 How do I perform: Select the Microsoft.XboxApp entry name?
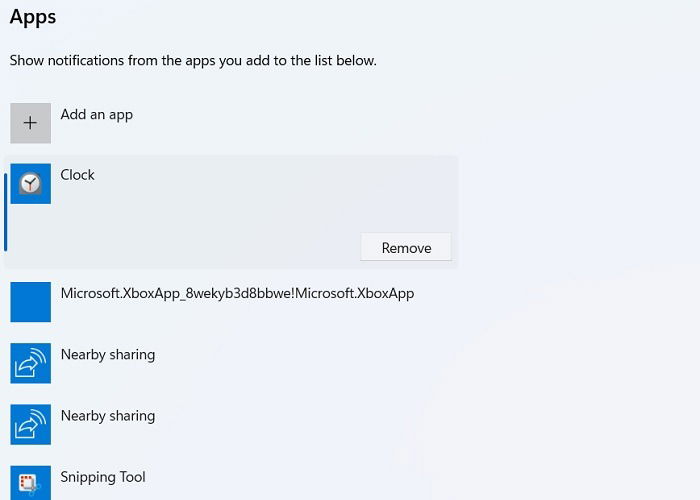click(237, 293)
